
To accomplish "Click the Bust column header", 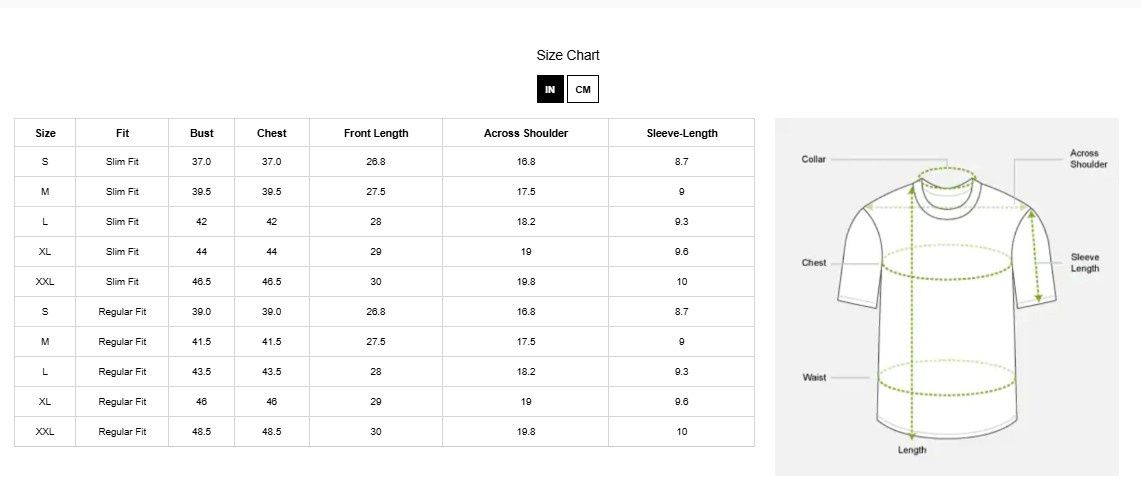I will (x=202, y=133).
